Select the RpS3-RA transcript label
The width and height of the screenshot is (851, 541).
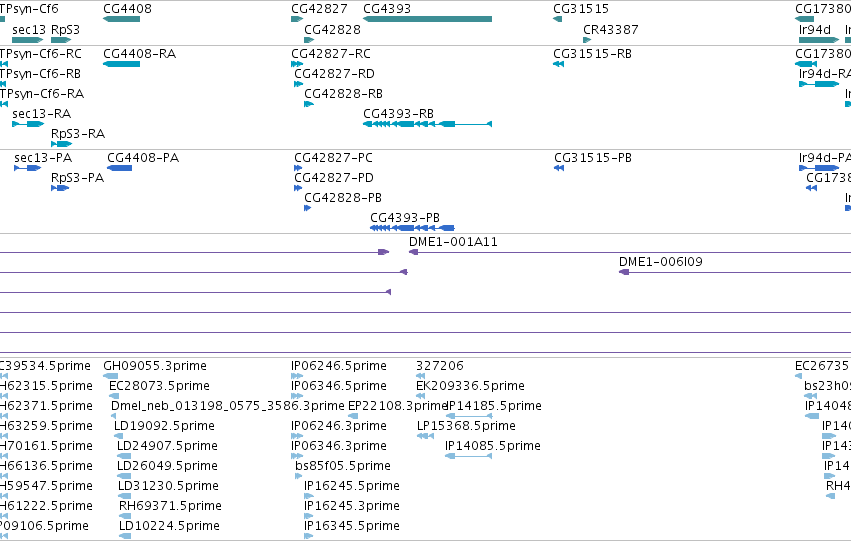(78, 134)
